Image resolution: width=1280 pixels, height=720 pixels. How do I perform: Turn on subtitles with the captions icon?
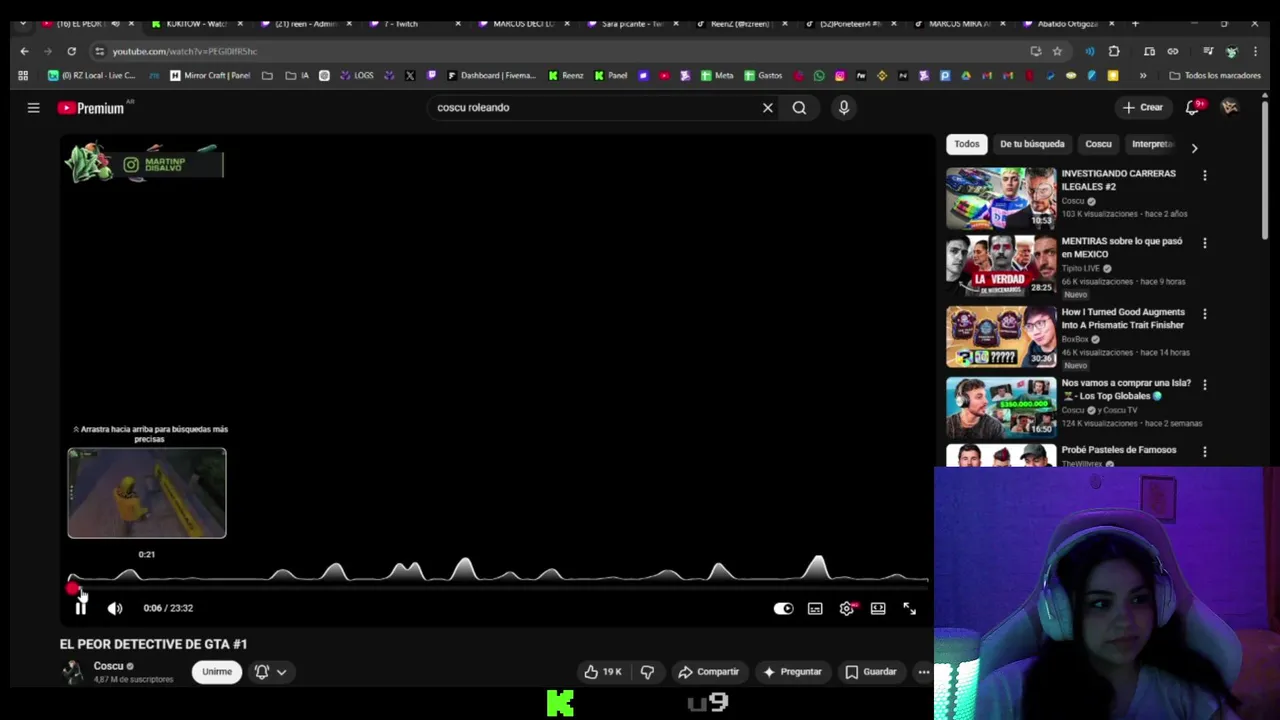point(815,608)
